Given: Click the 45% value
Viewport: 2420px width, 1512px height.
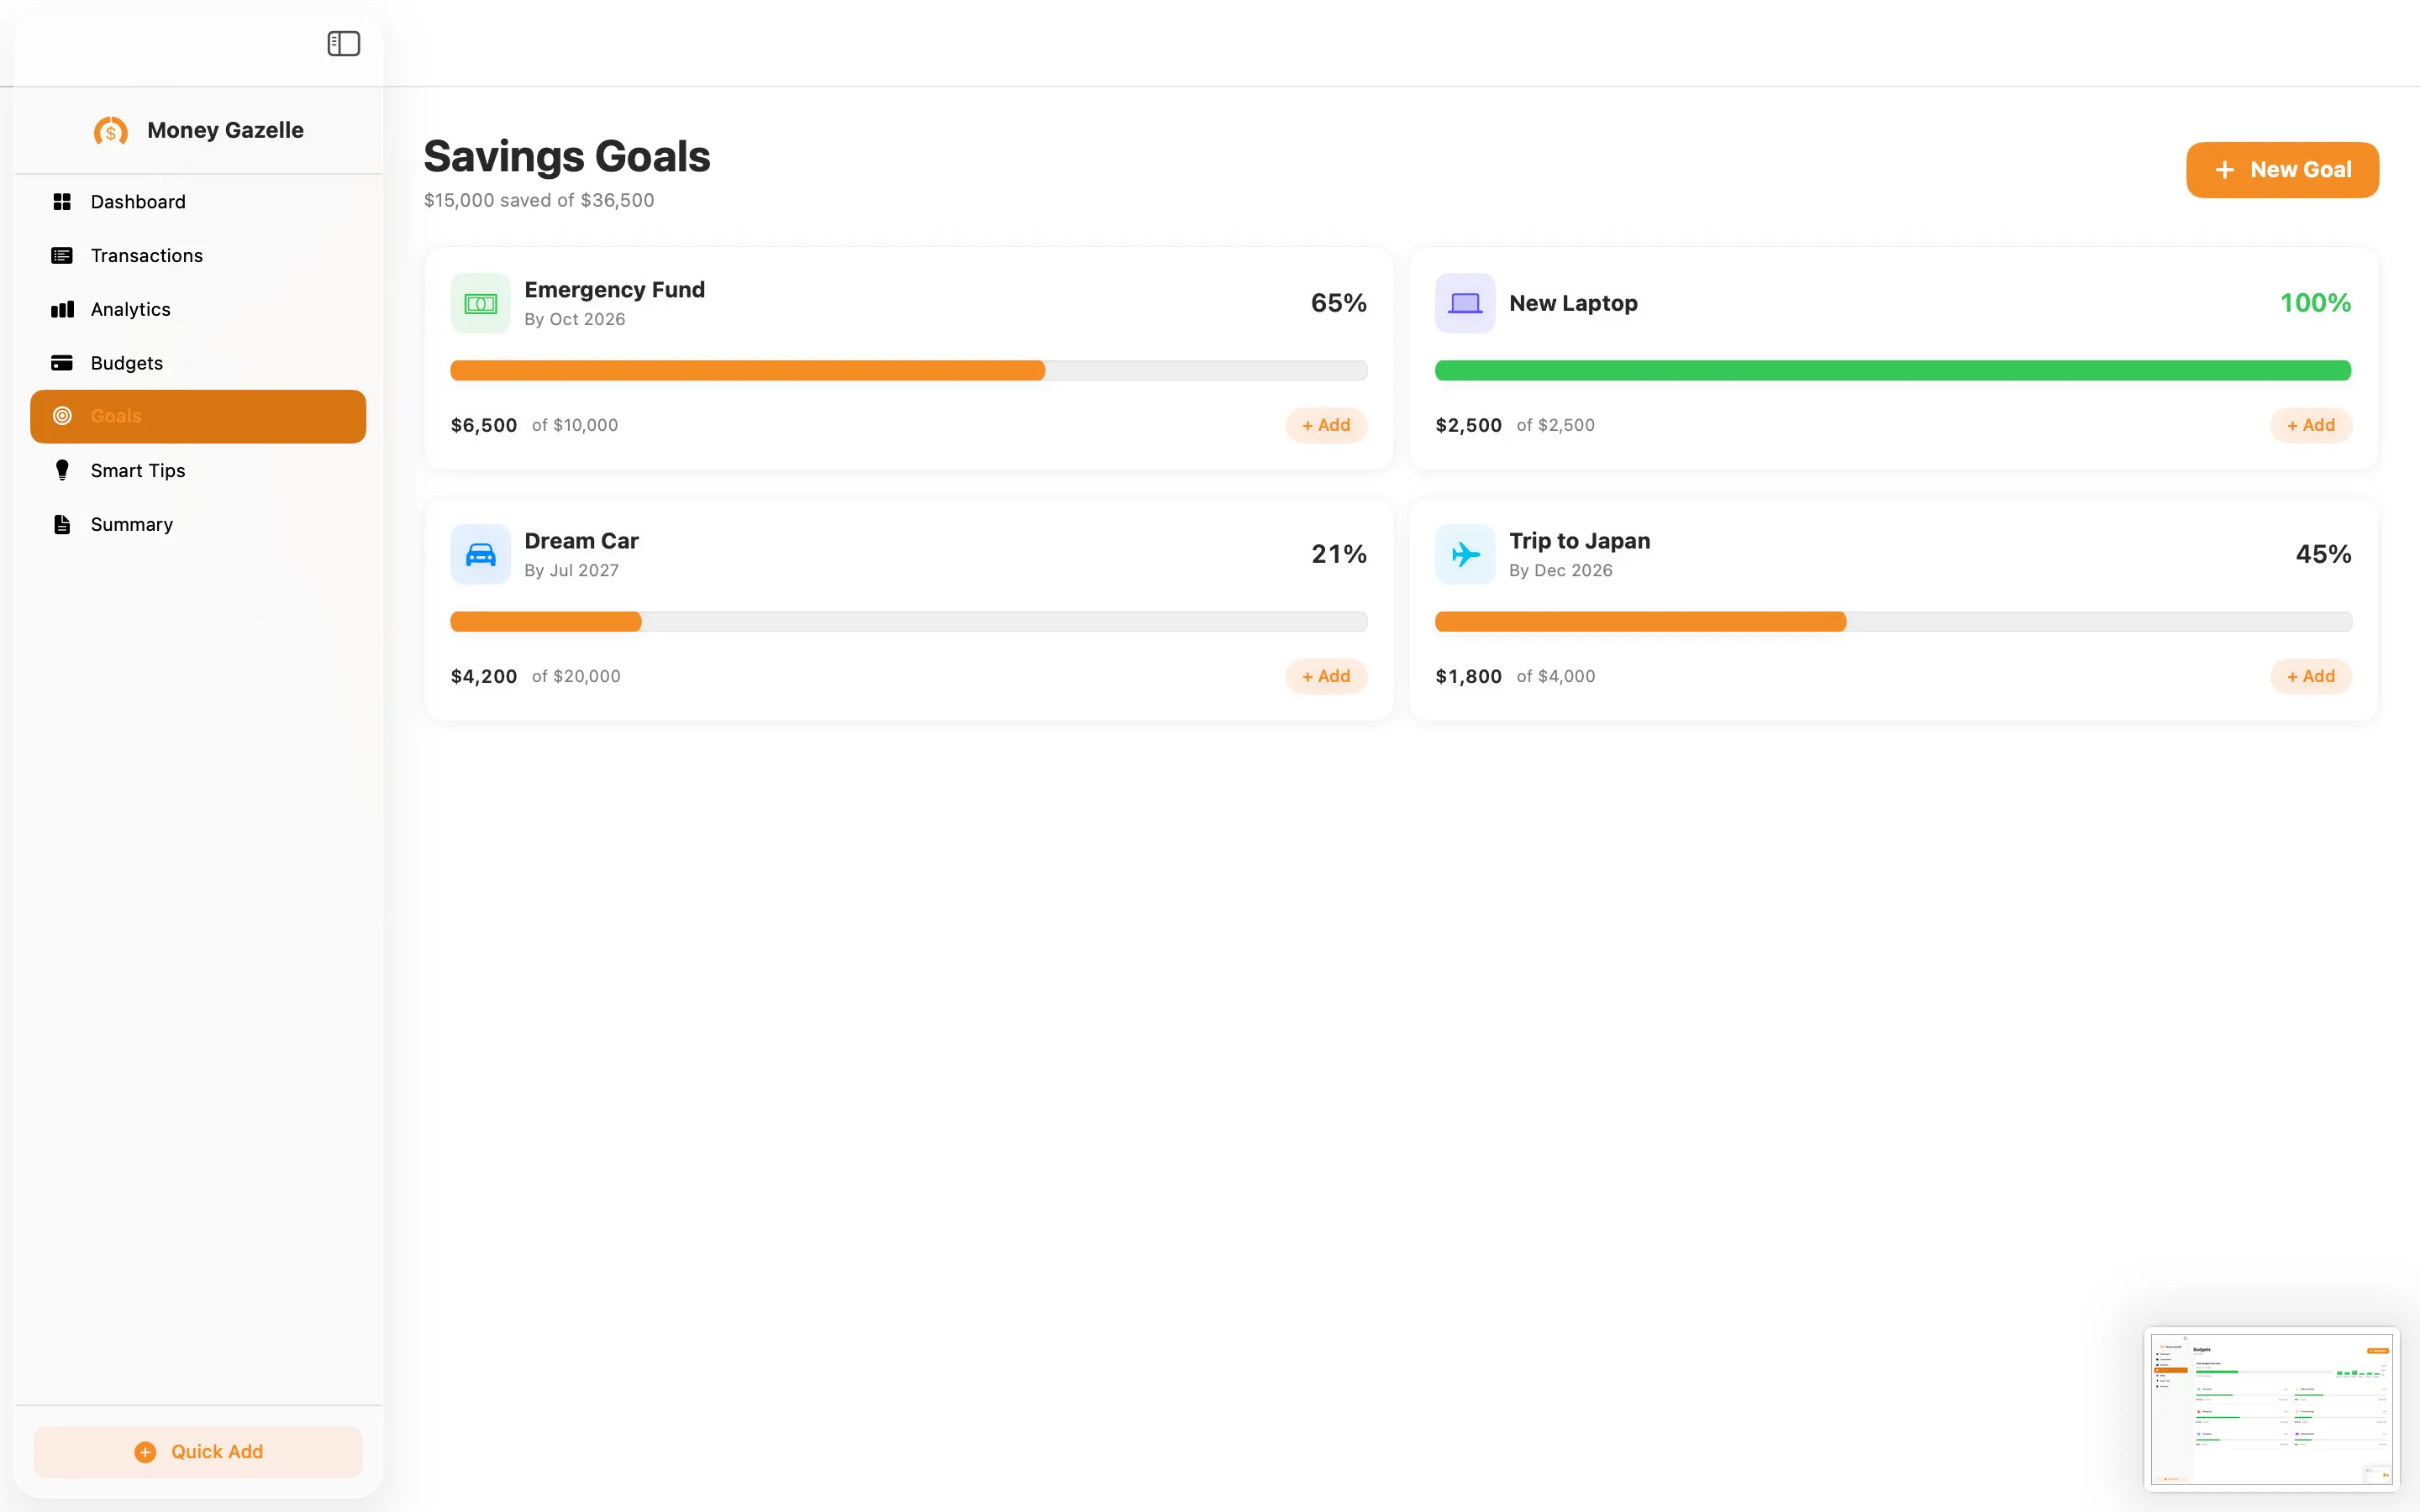Looking at the screenshot, I should pyautogui.click(x=2323, y=554).
